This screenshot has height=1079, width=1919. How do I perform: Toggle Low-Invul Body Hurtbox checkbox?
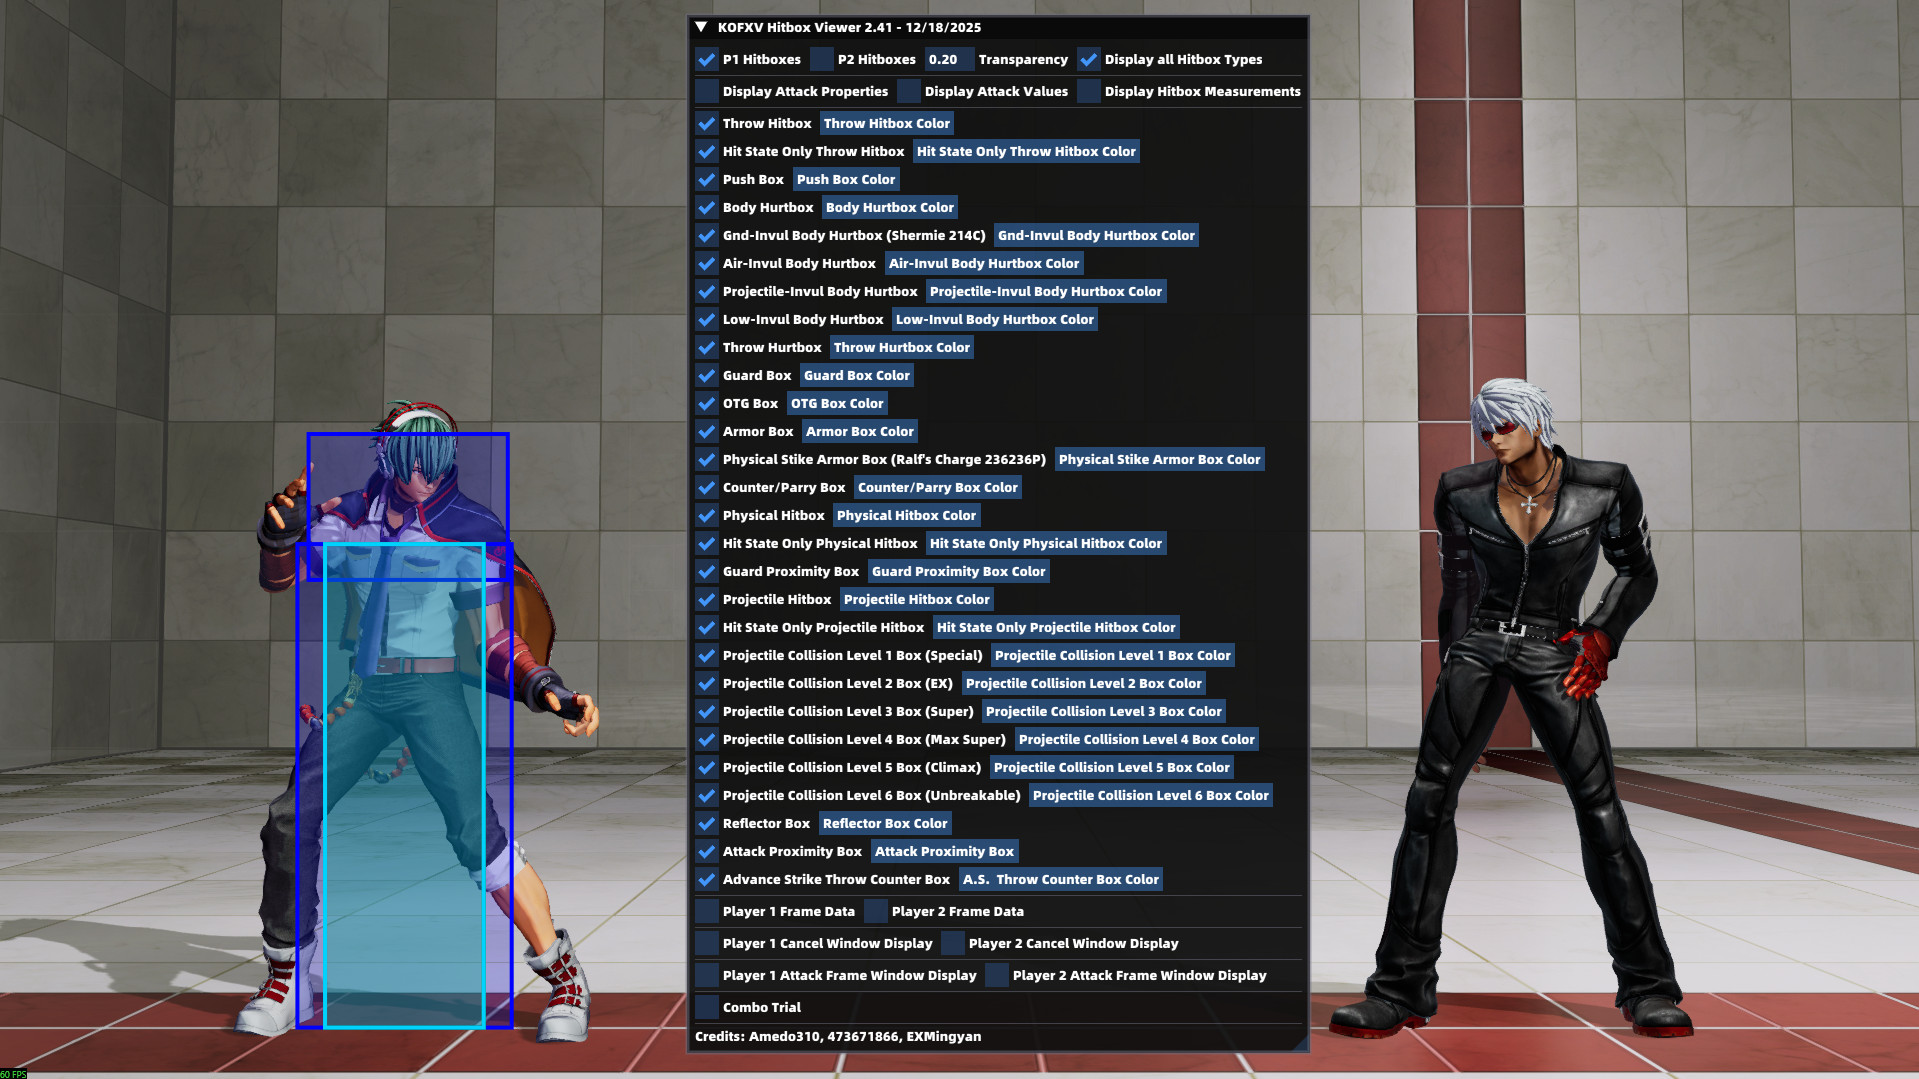707,319
